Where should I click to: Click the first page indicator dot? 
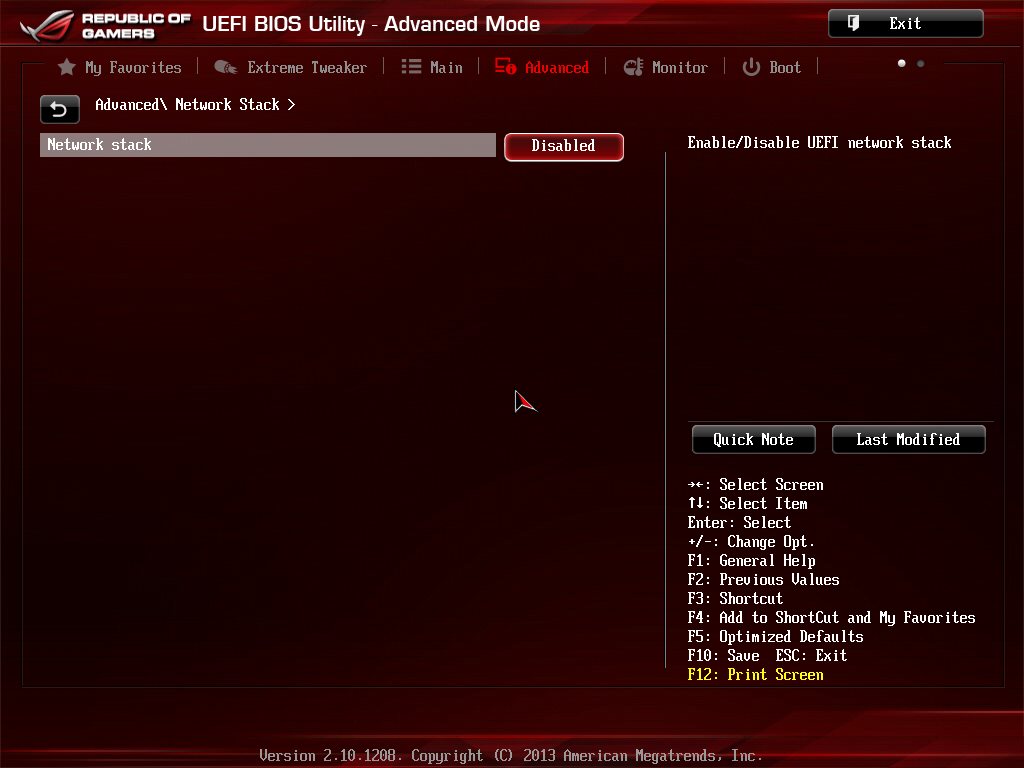point(902,63)
